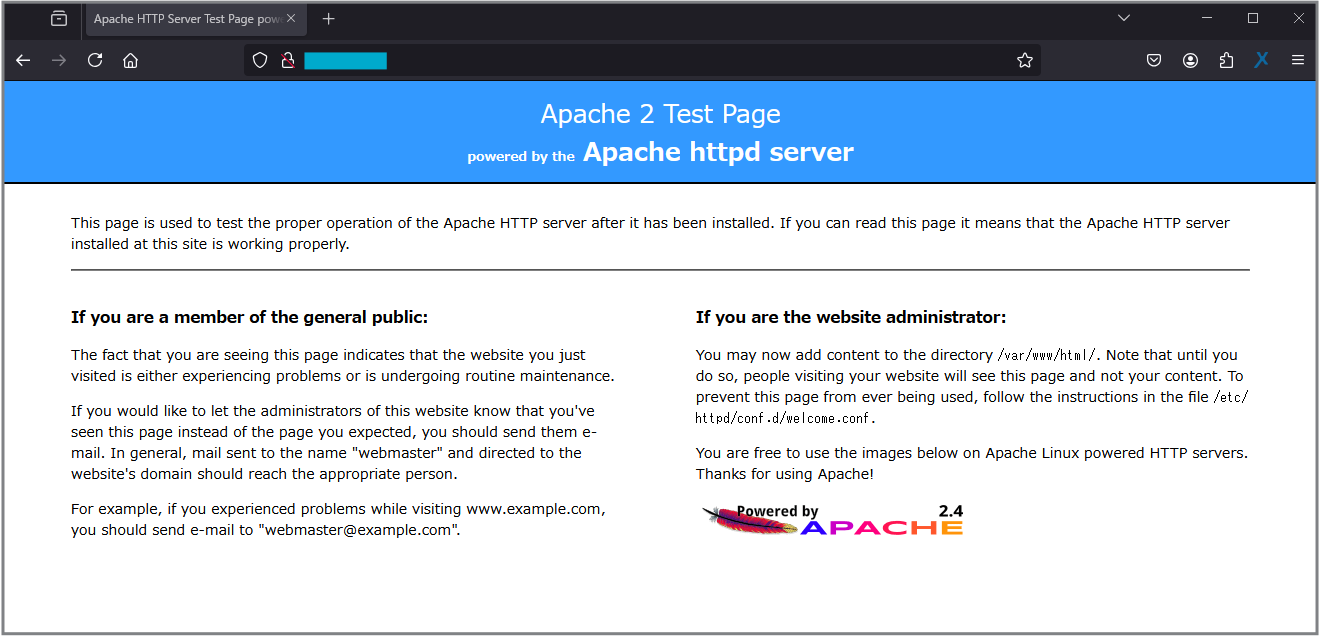Open a new tab with the plus button
Viewport: 1319px width, 636px height.
329,19
